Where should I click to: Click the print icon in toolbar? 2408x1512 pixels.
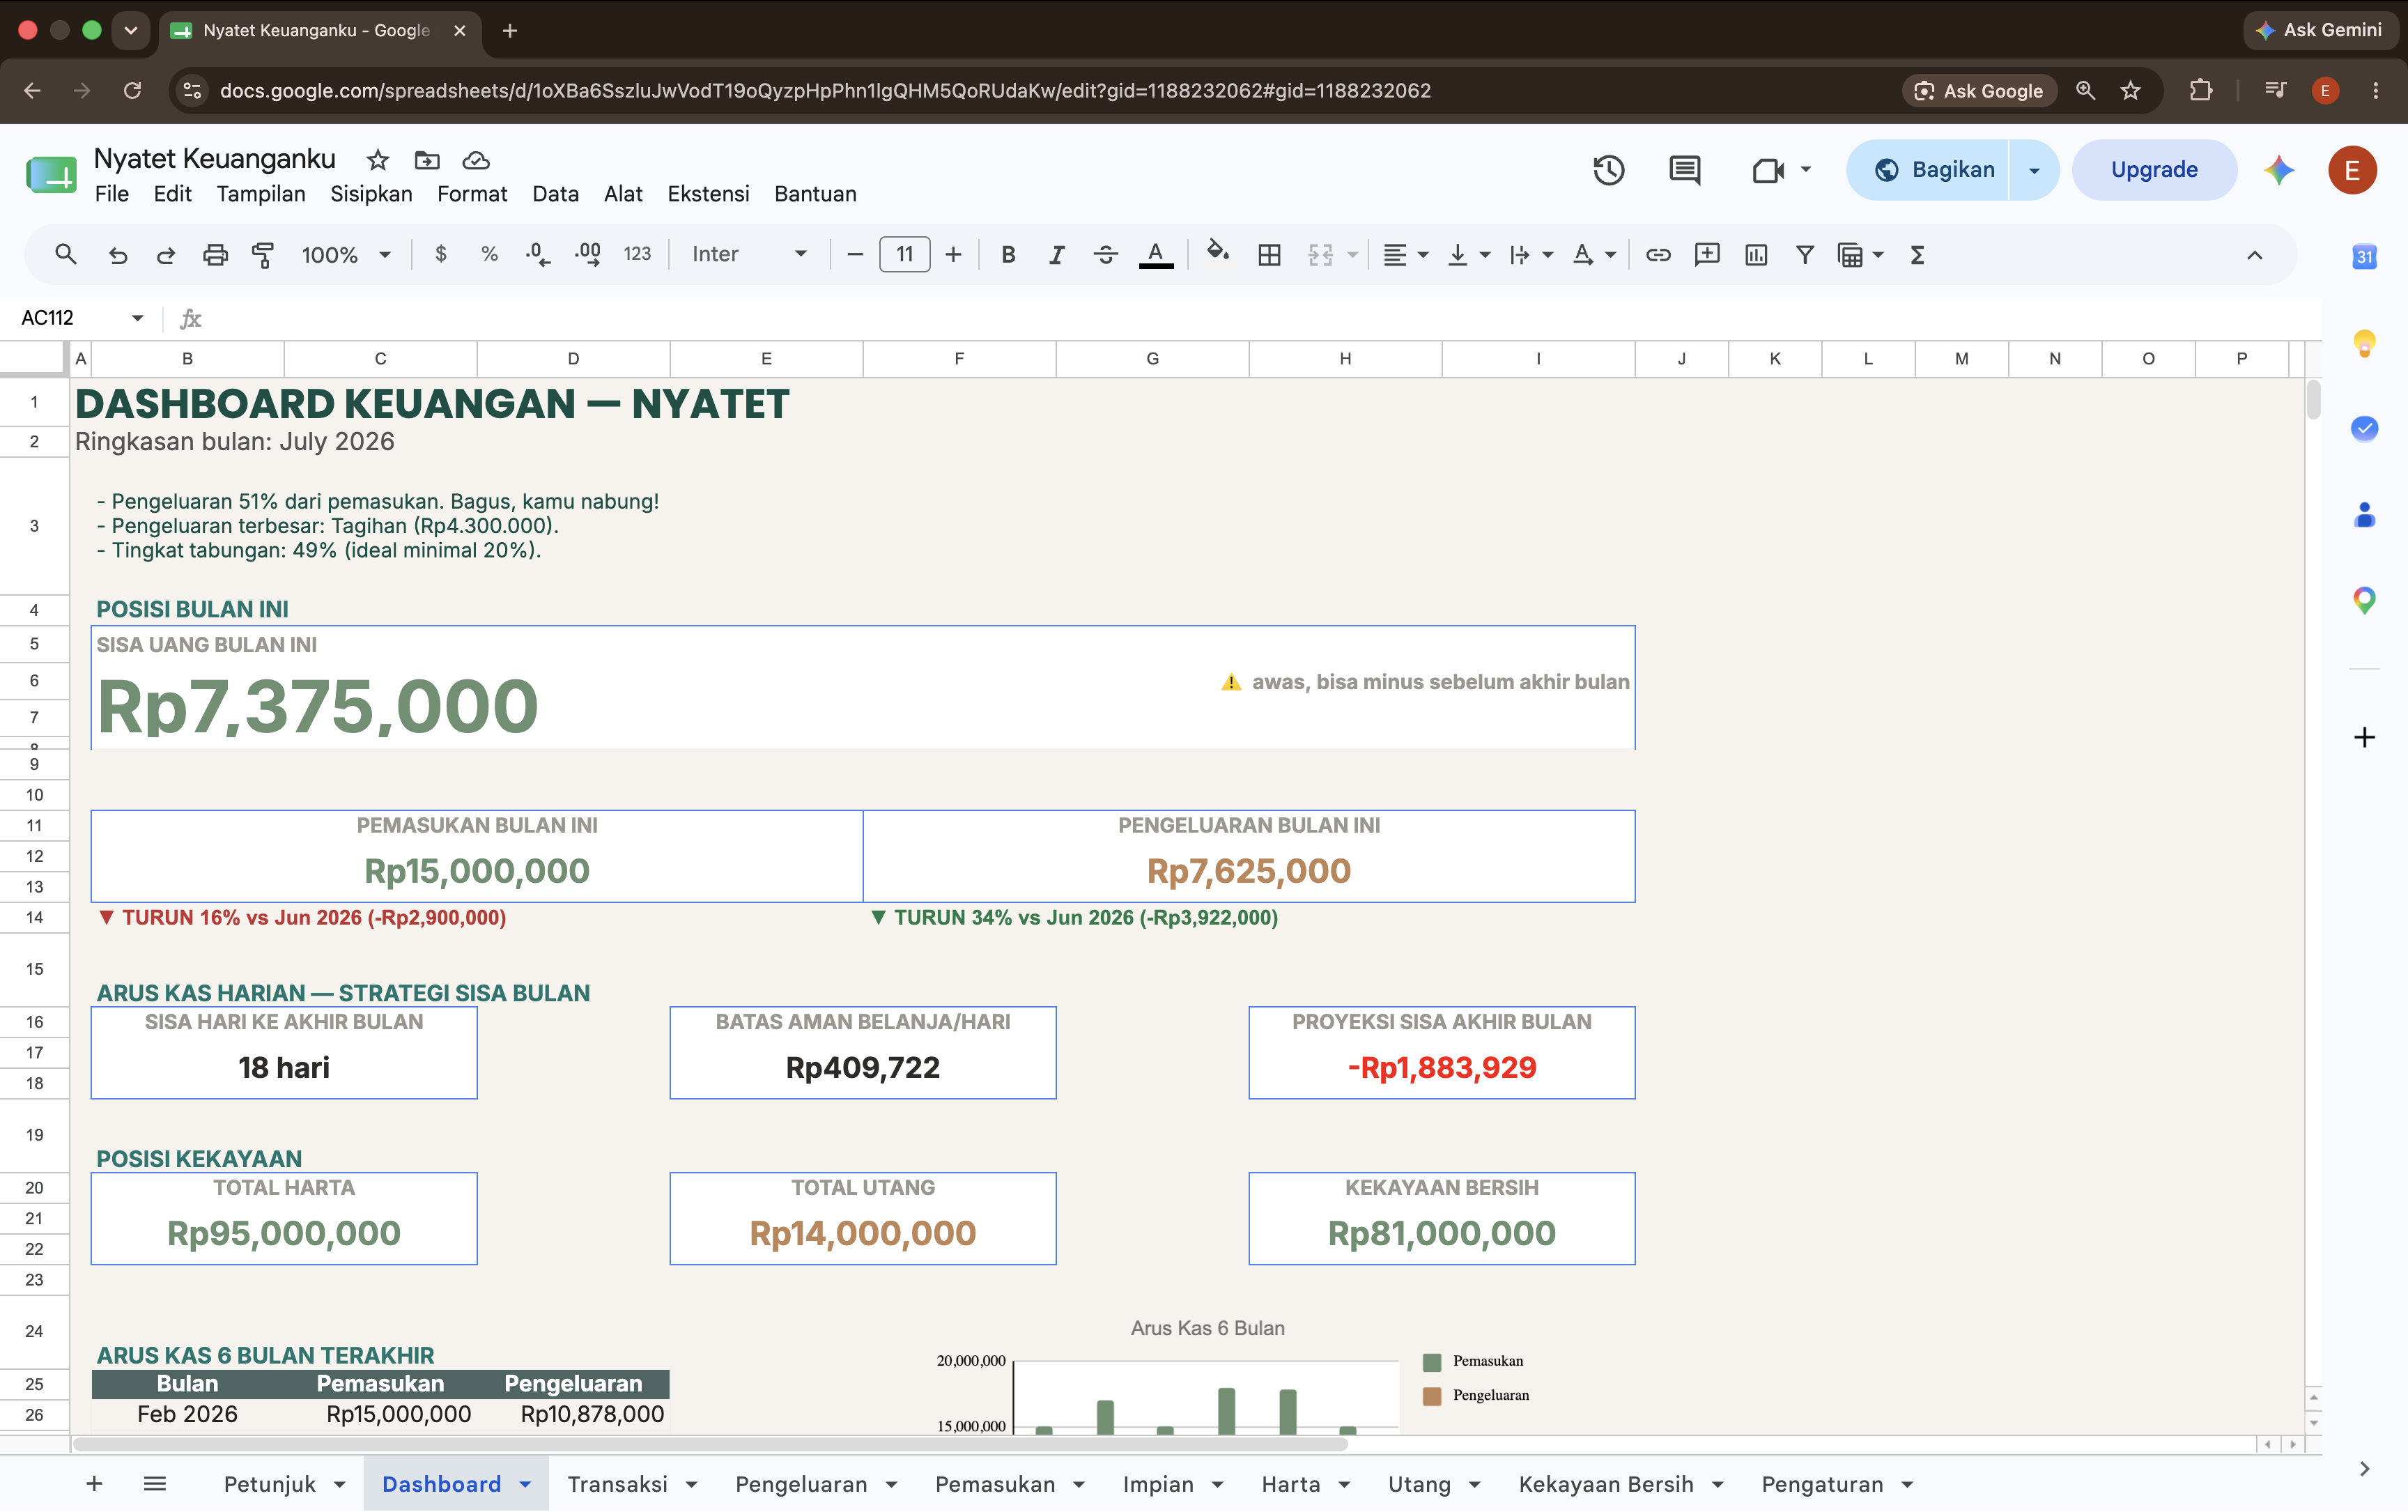pos(215,255)
